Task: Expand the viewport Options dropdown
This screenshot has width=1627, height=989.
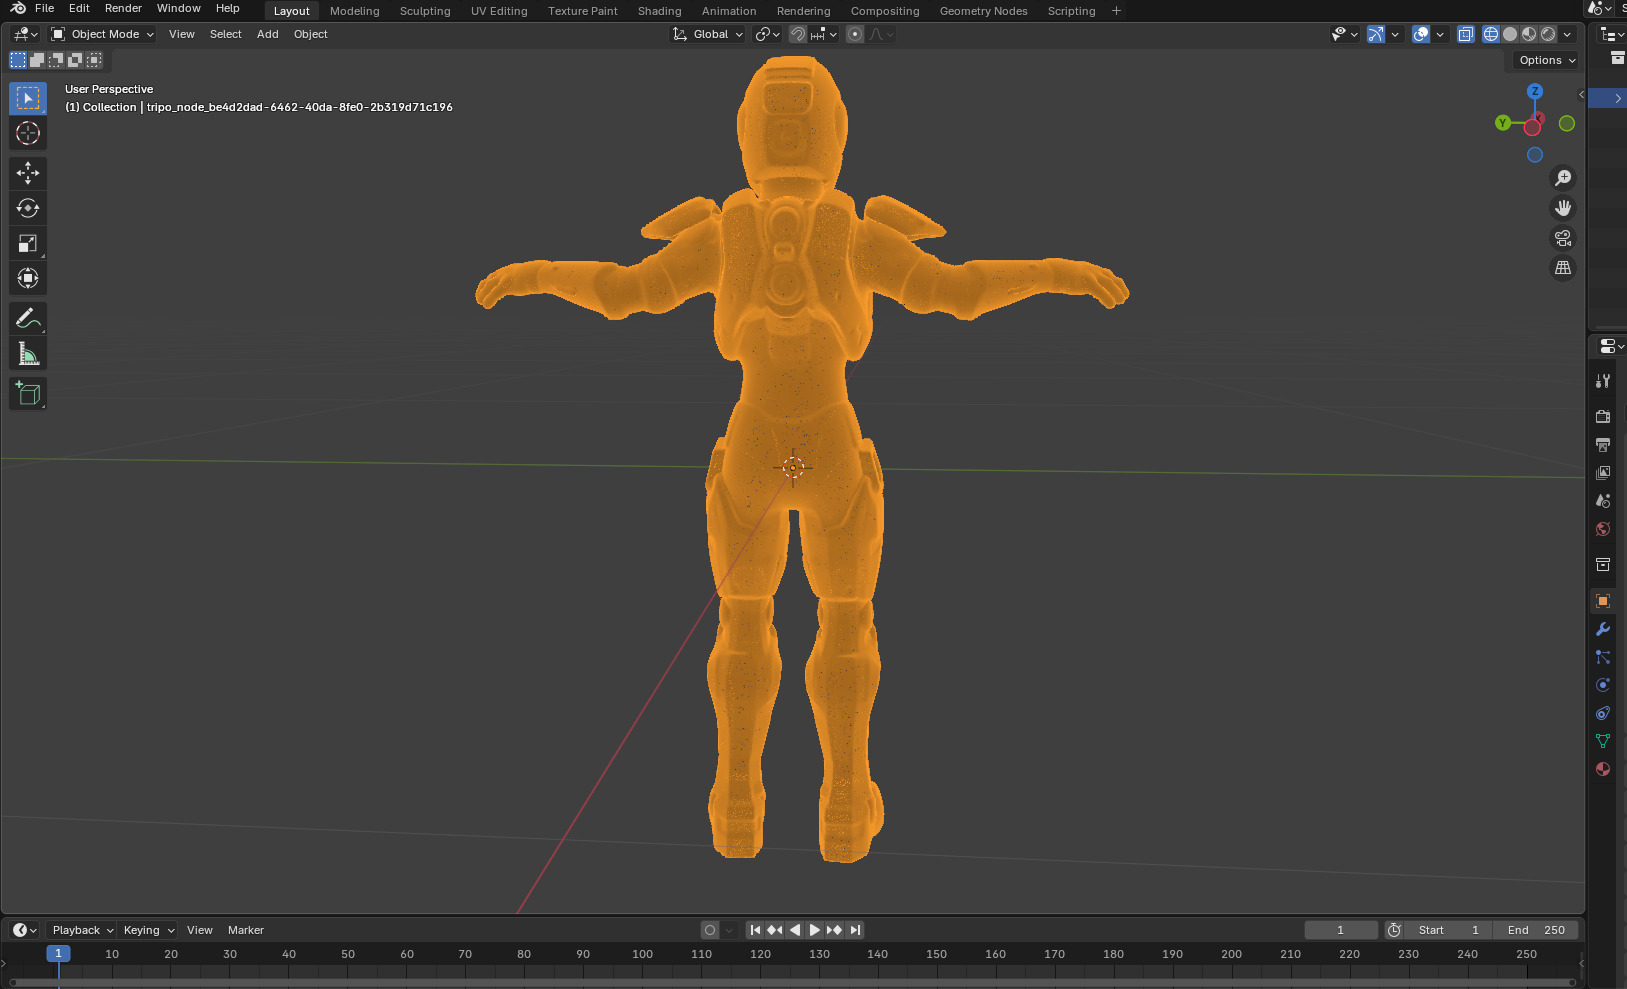Action: [1547, 60]
